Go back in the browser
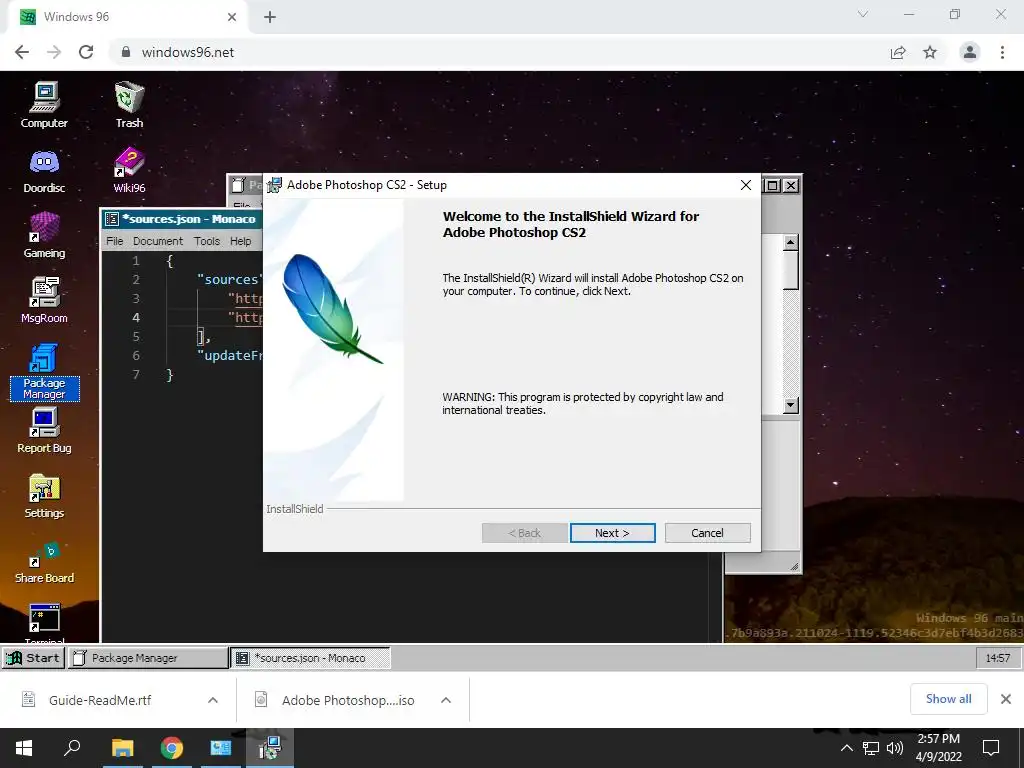This screenshot has height=768, width=1024. [x=22, y=52]
